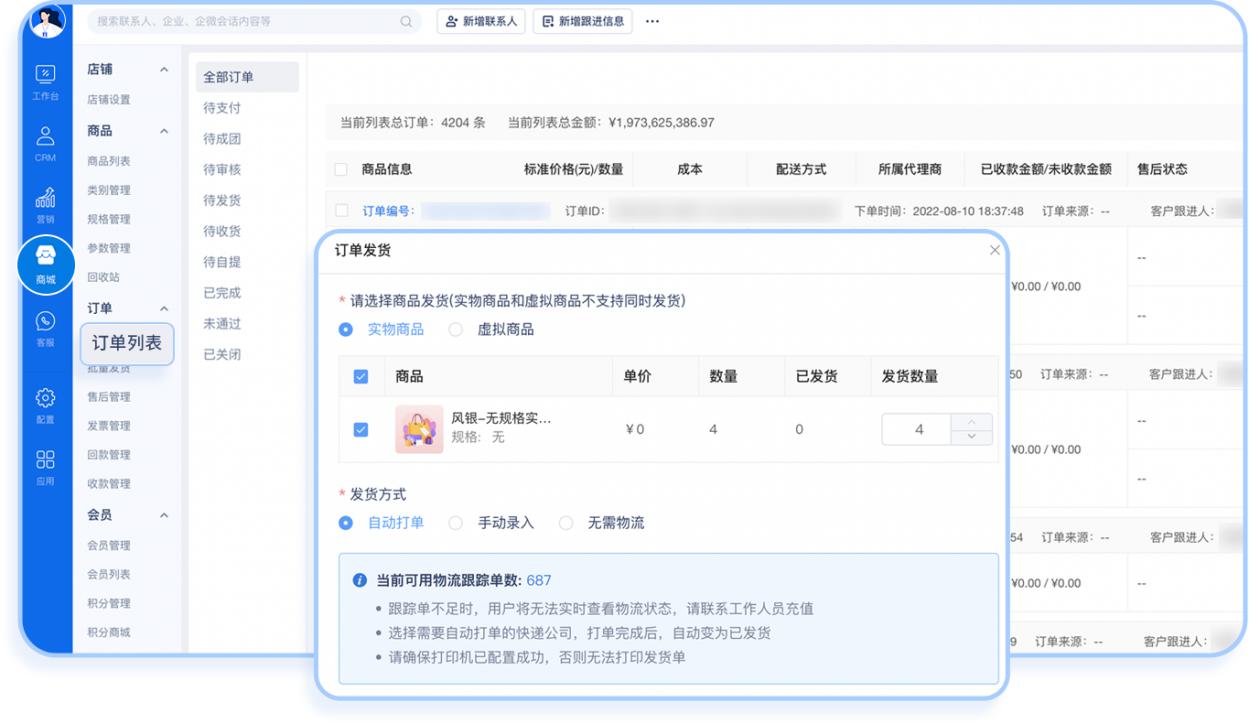Screen dimensions: 1249x724
Task: Select the 虚拟商品 radio button
Action: coord(455,330)
